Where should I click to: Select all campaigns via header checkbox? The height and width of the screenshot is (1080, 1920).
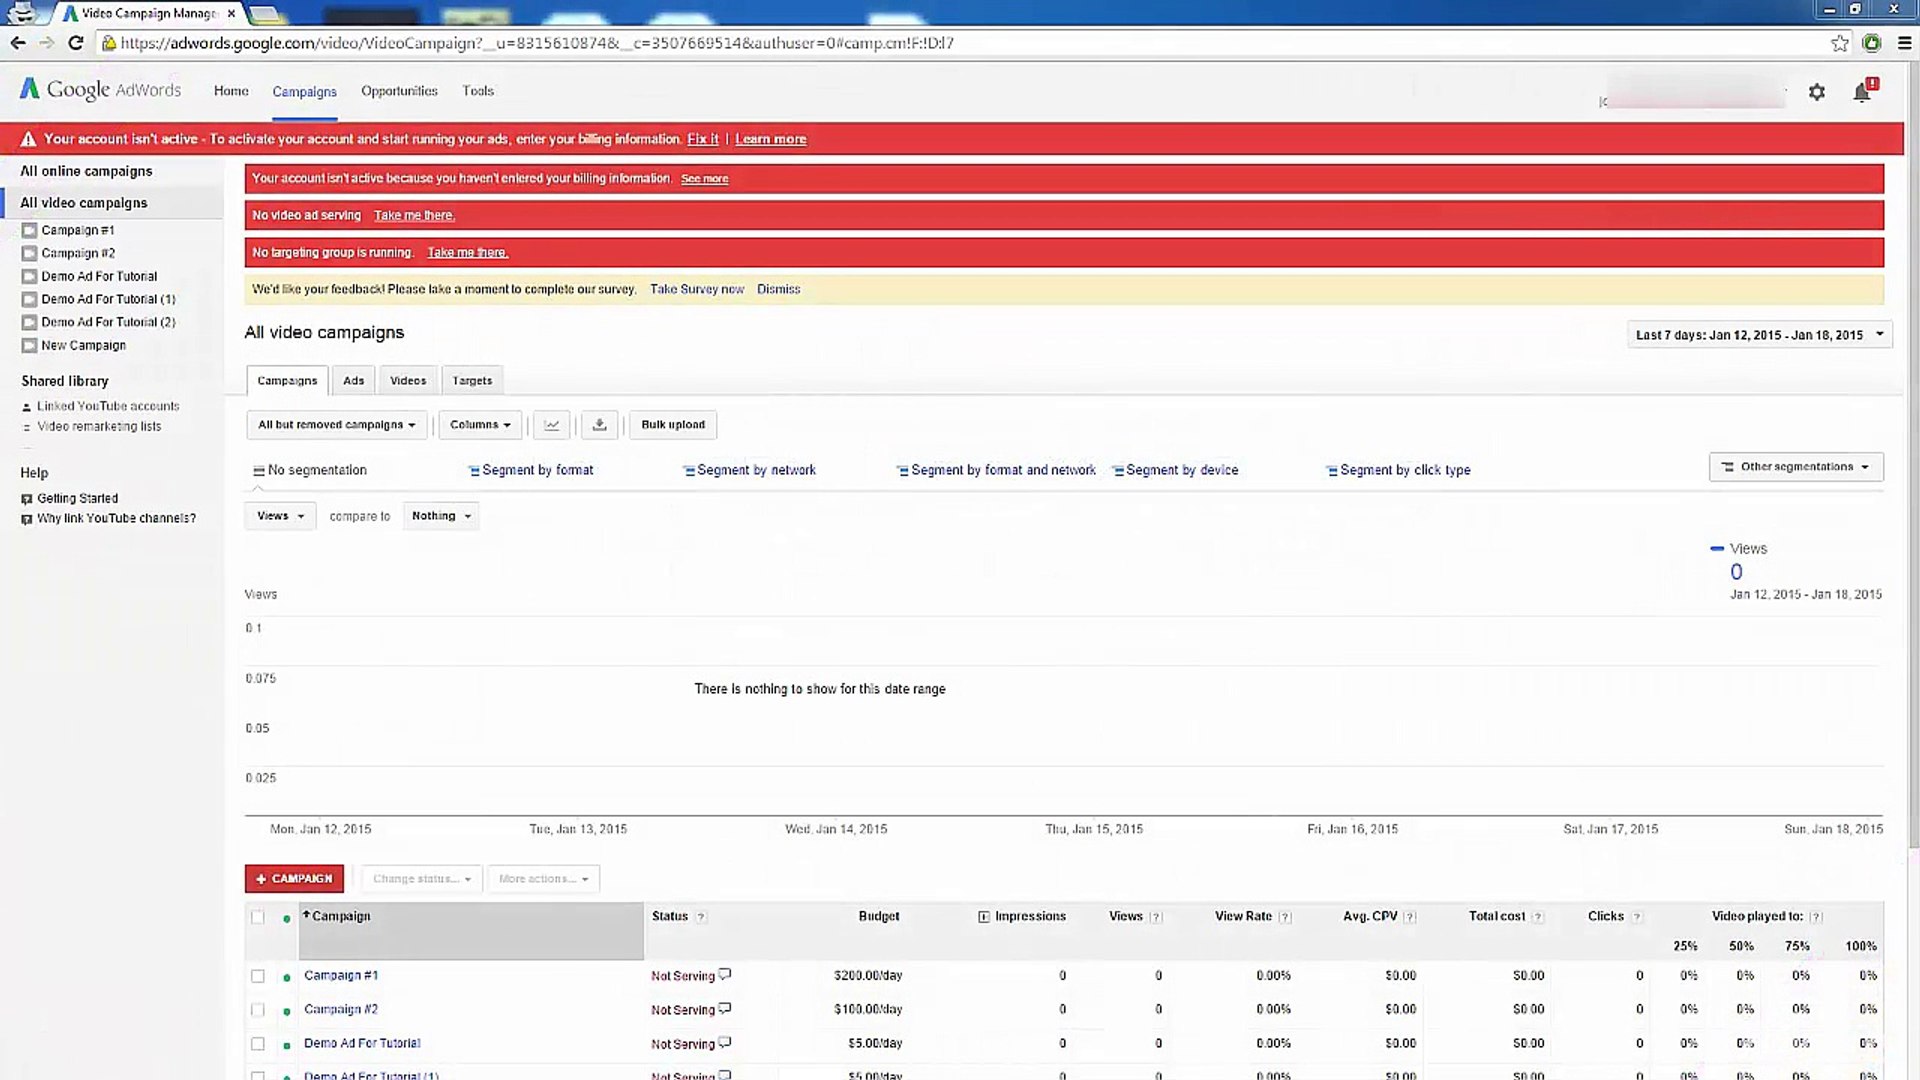coord(257,917)
